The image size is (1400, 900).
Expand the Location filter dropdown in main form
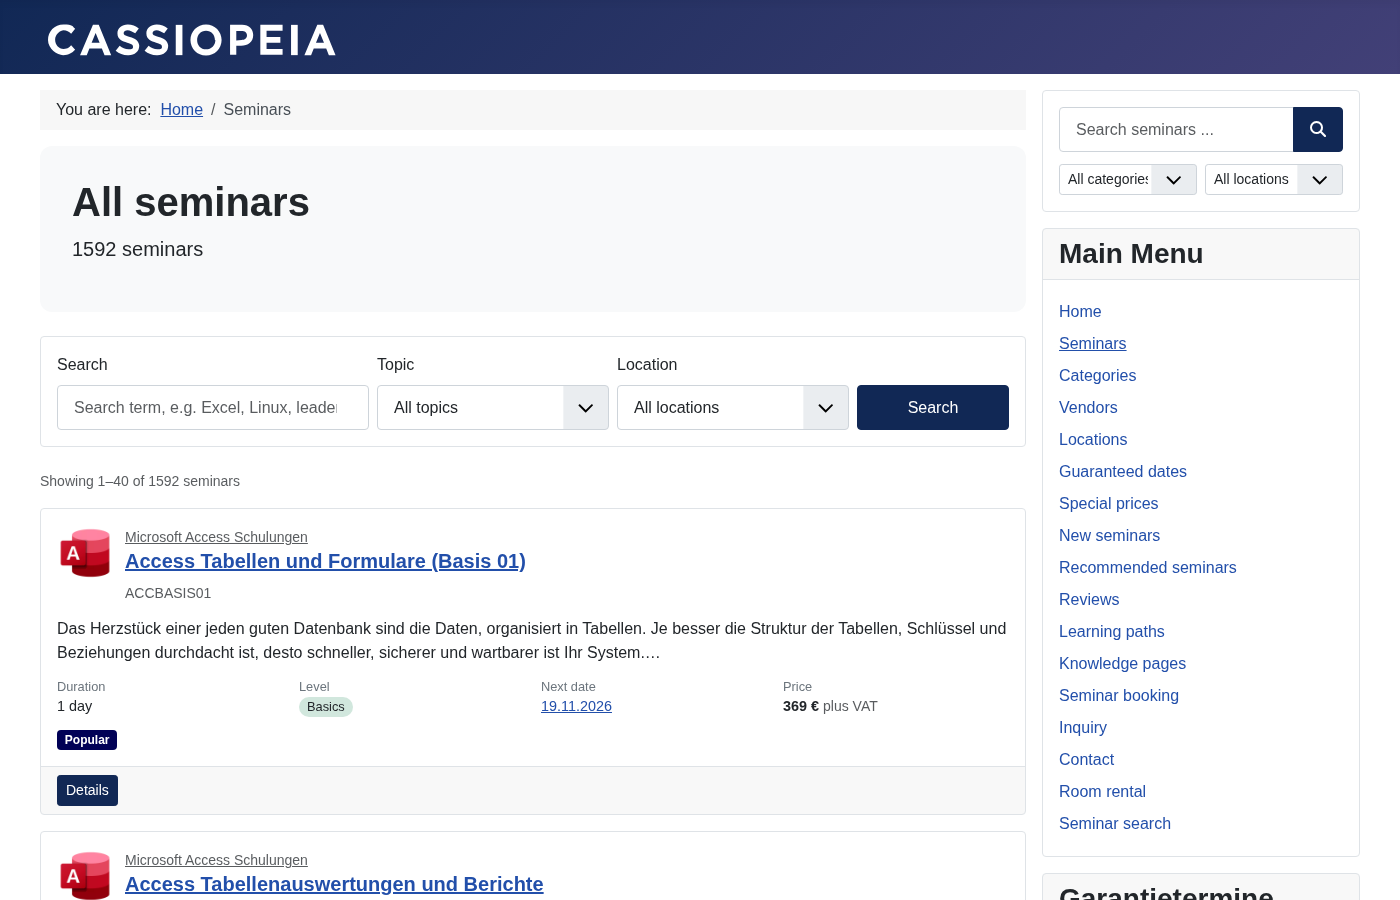733,408
